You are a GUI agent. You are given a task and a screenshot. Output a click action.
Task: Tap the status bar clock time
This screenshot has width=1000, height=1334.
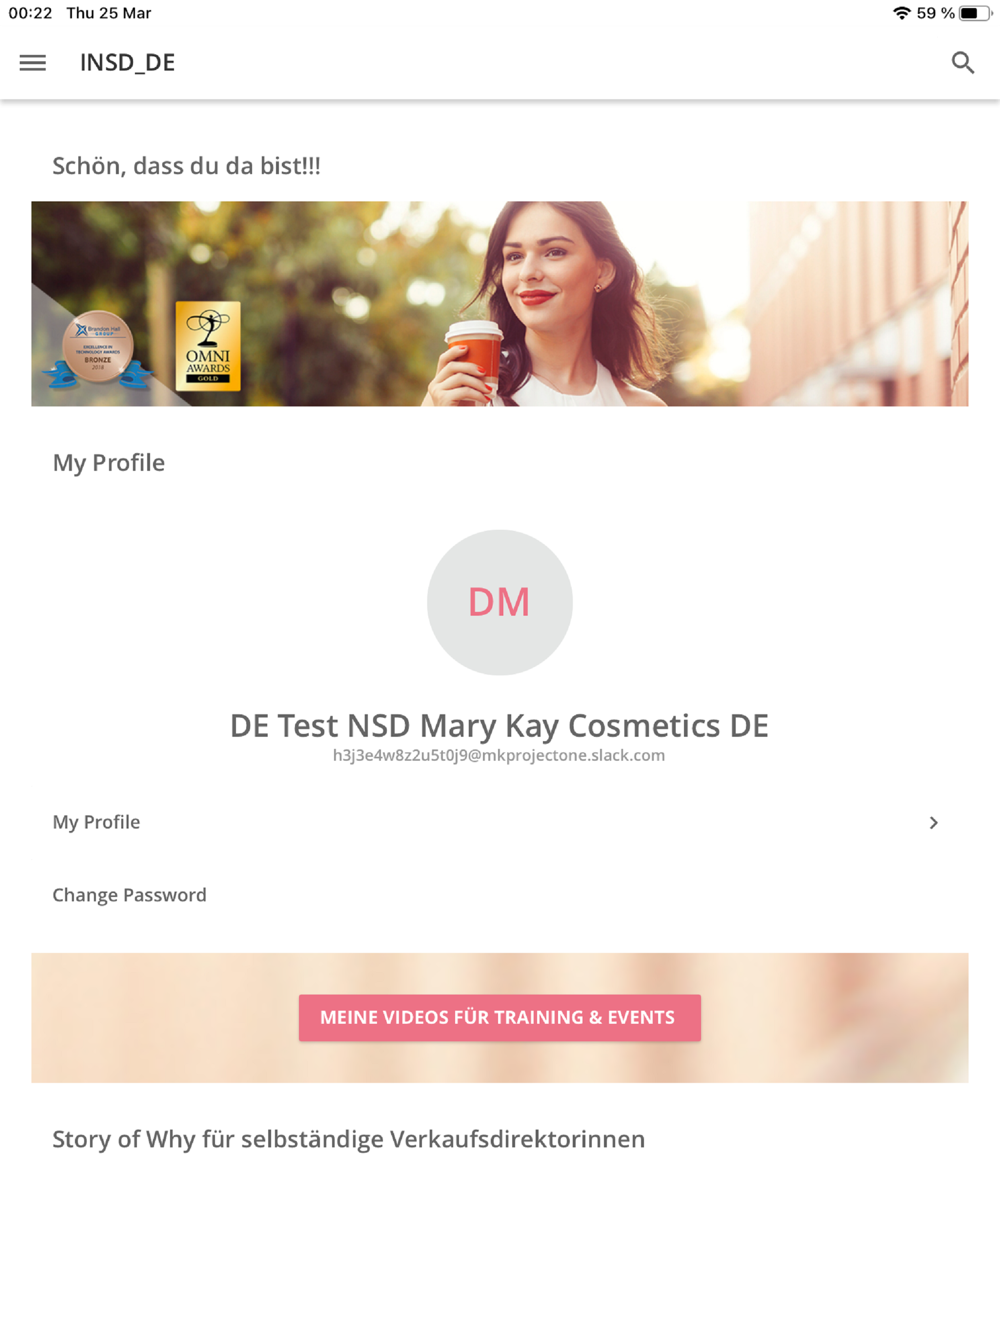tap(30, 13)
